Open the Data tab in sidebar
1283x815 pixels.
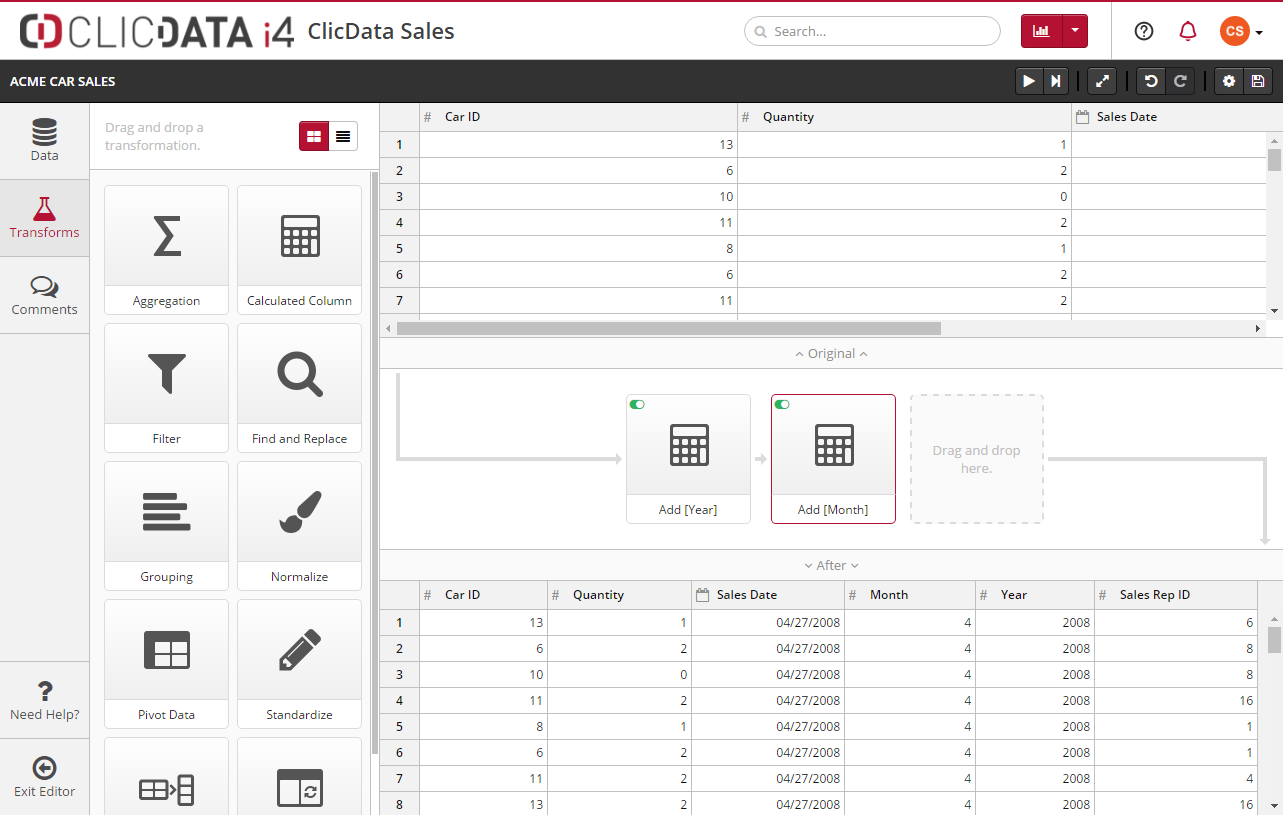click(x=44, y=141)
